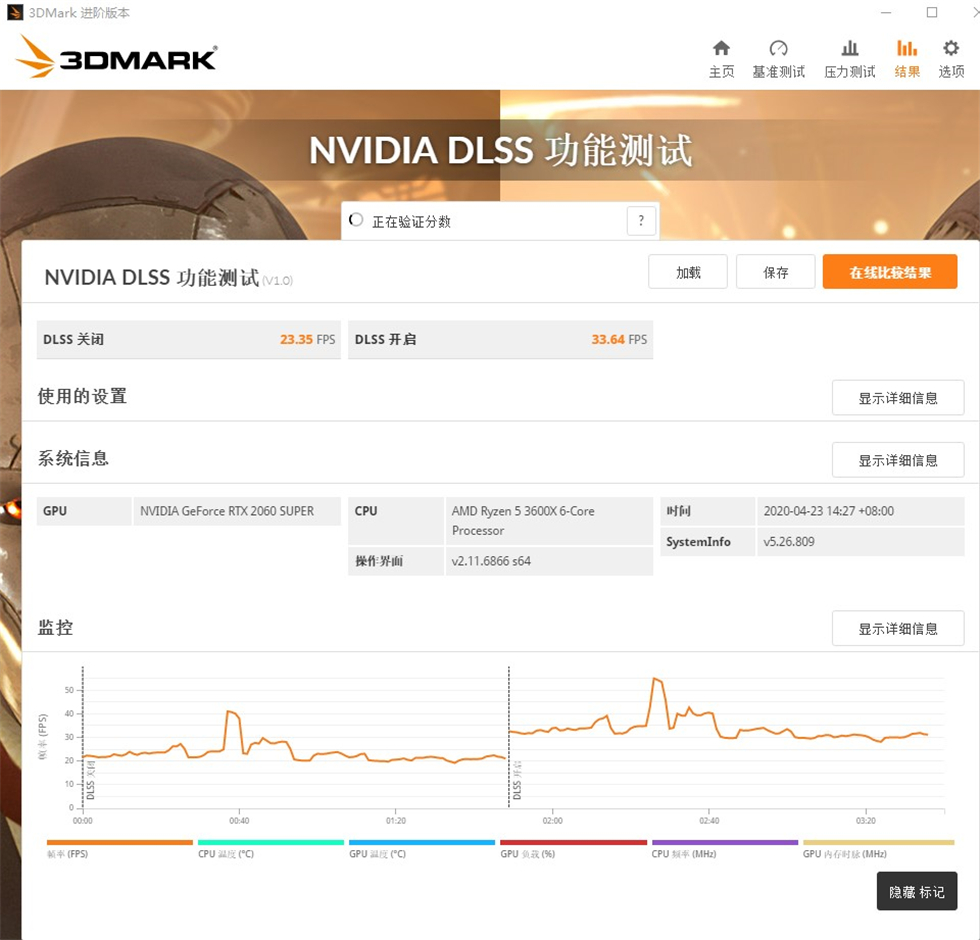This screenshot has height=940, width=980.
Task: Select the DLSS 关闭 result panel
Action: point(190,339)
